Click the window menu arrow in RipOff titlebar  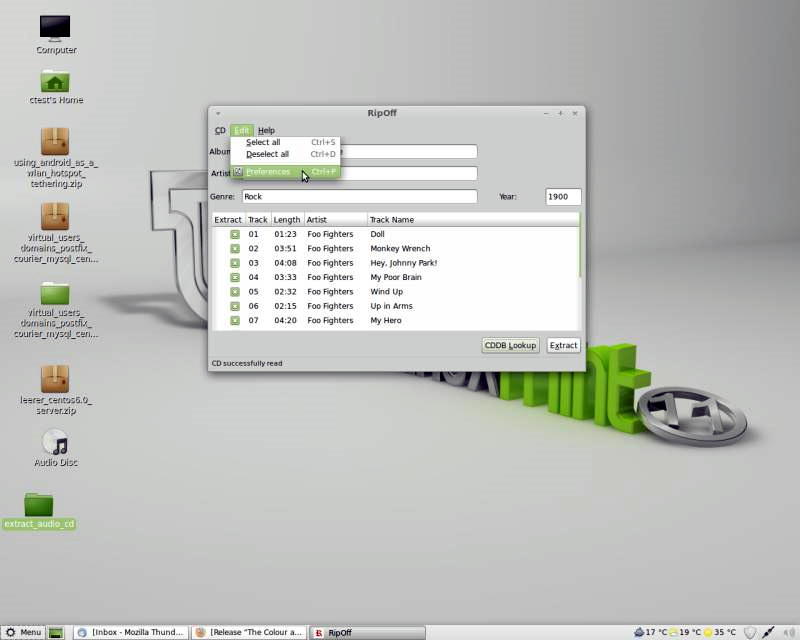218,113
